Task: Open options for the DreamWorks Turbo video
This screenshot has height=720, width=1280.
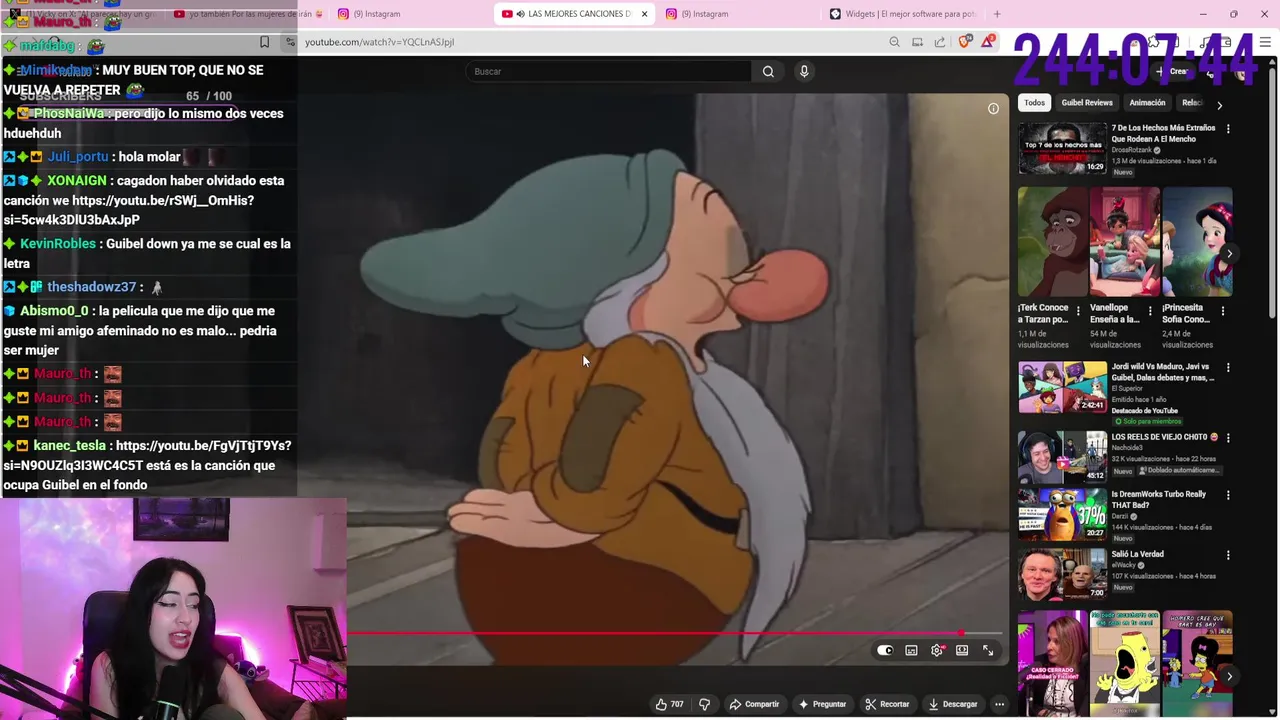Action: point(1228,495)
